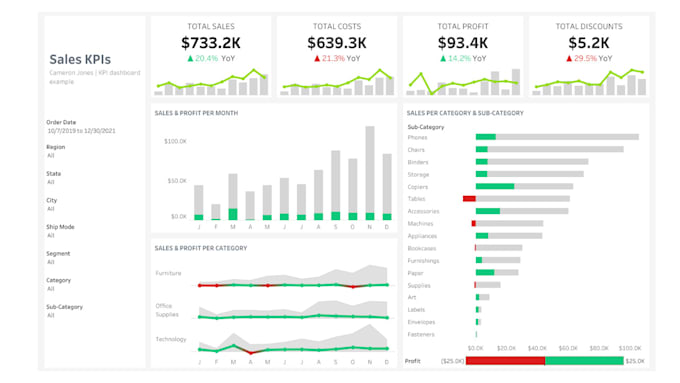
Task: Click Sales Per Category & Sub-Category title
Action: click(x=465, y=113)
